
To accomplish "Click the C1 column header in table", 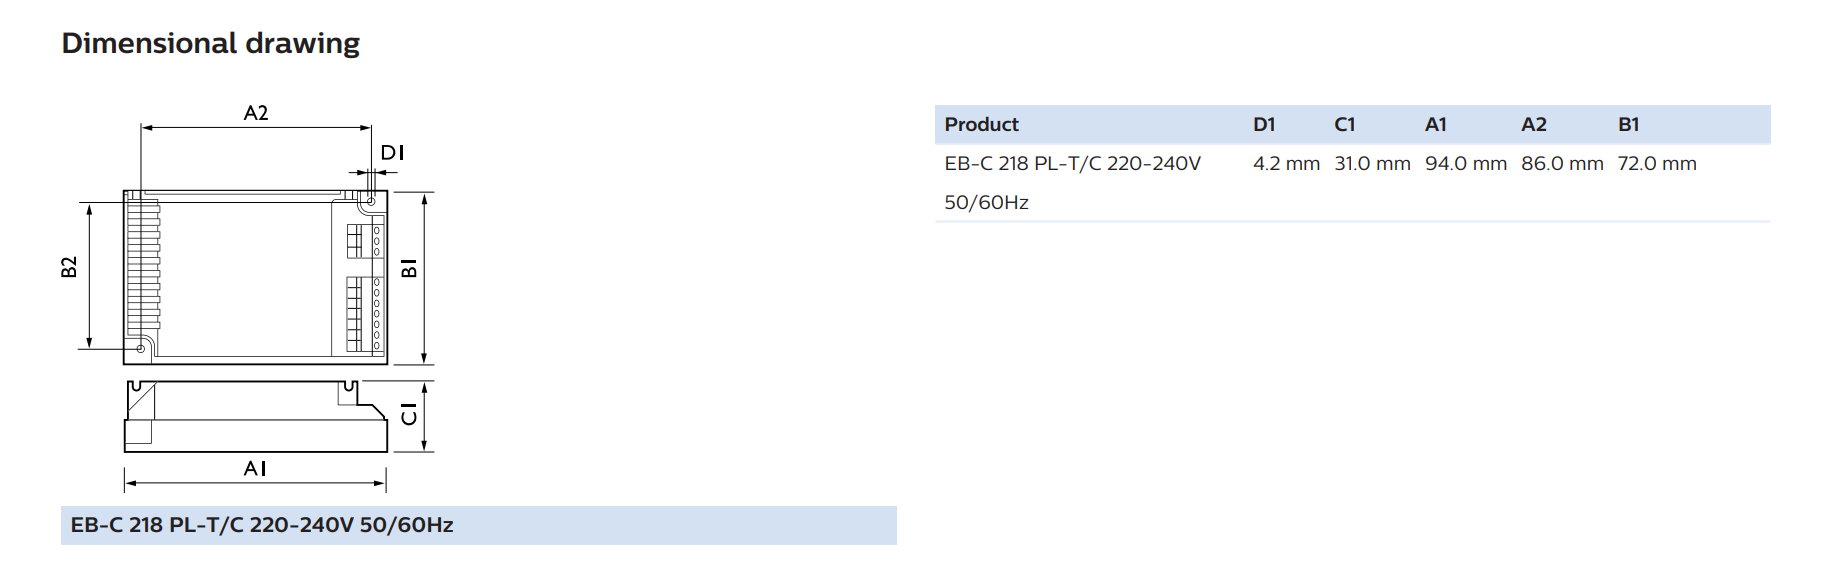I will tap(1345, 124).
